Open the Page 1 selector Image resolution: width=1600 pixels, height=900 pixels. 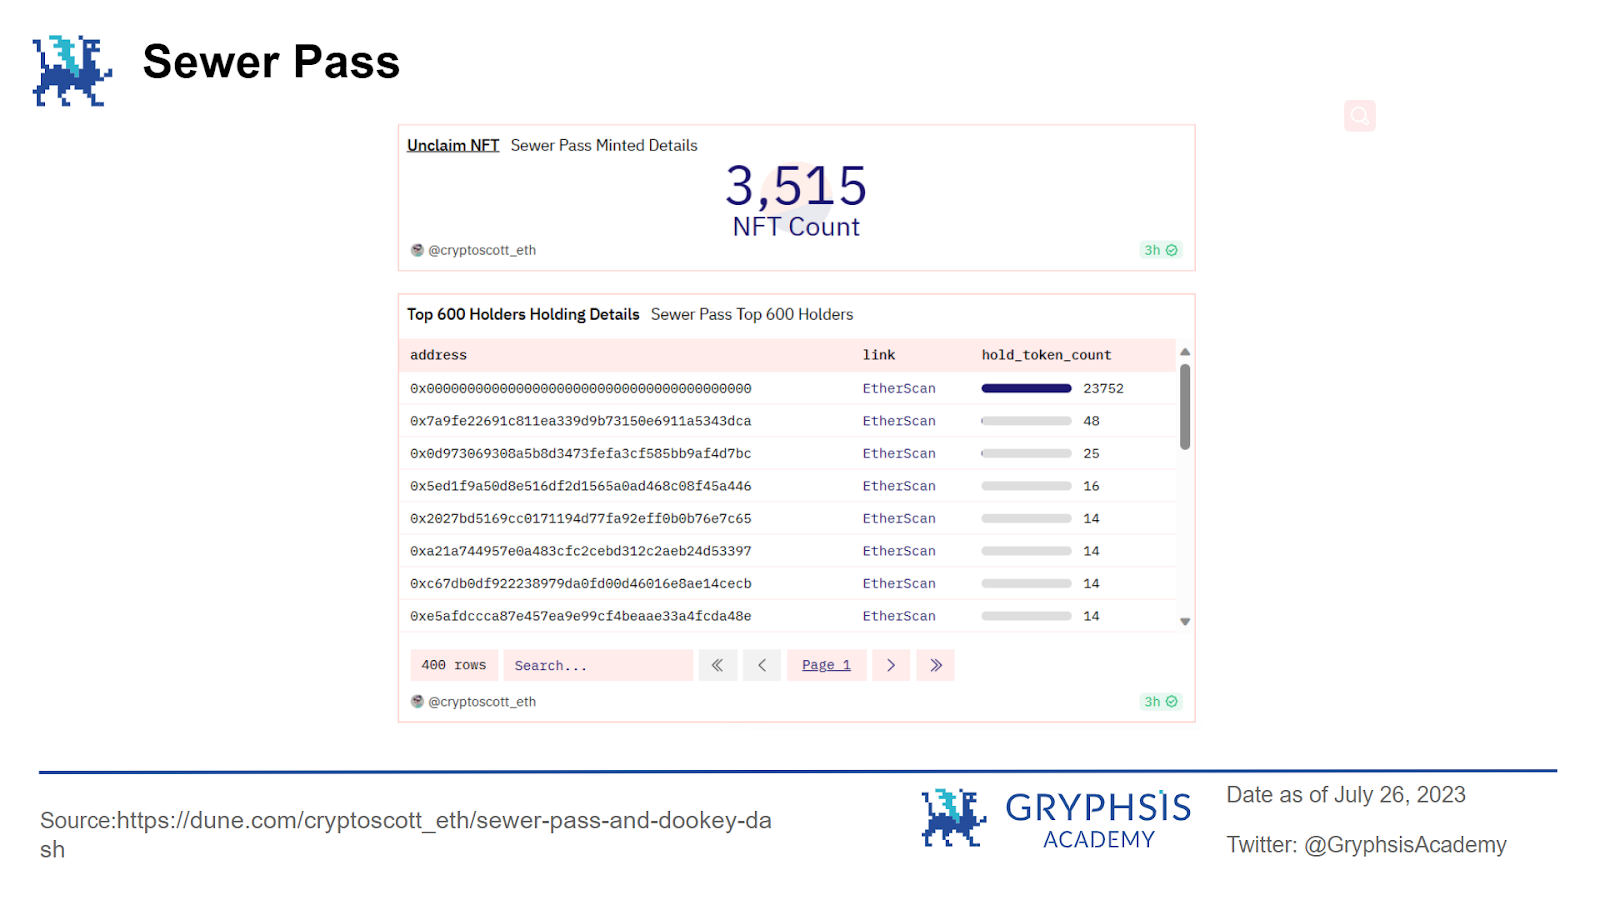[x=826, y=665]
